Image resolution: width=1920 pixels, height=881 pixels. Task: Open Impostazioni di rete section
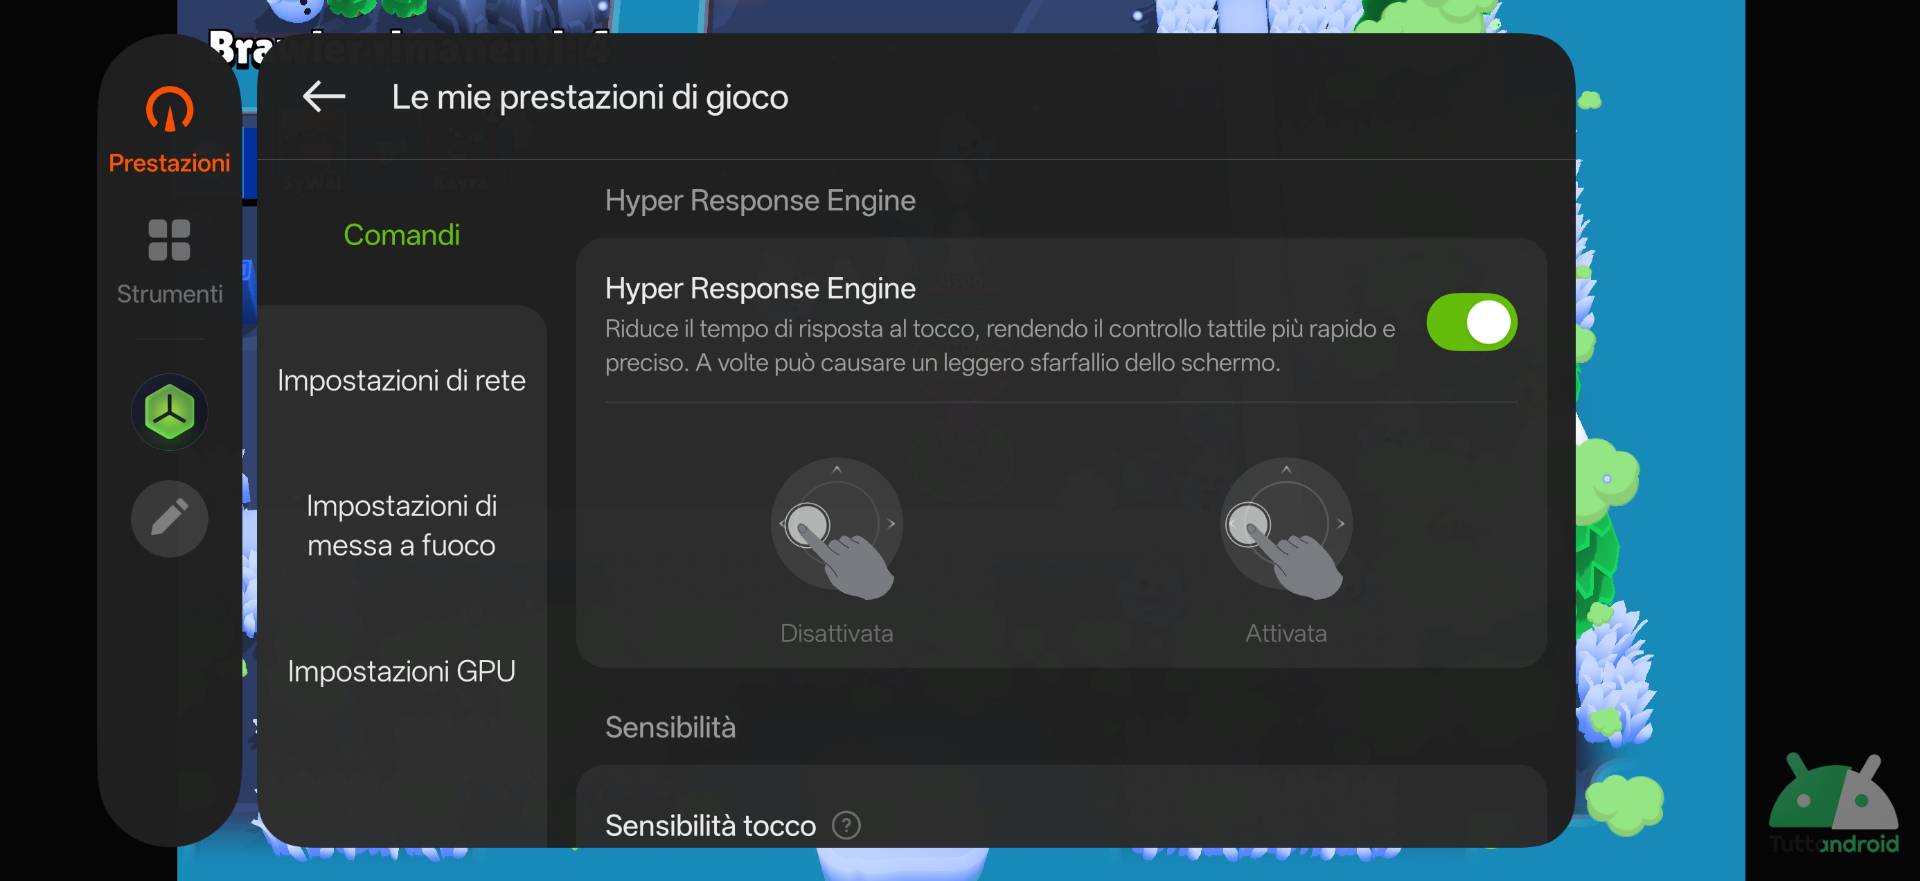tap(401, 381)
